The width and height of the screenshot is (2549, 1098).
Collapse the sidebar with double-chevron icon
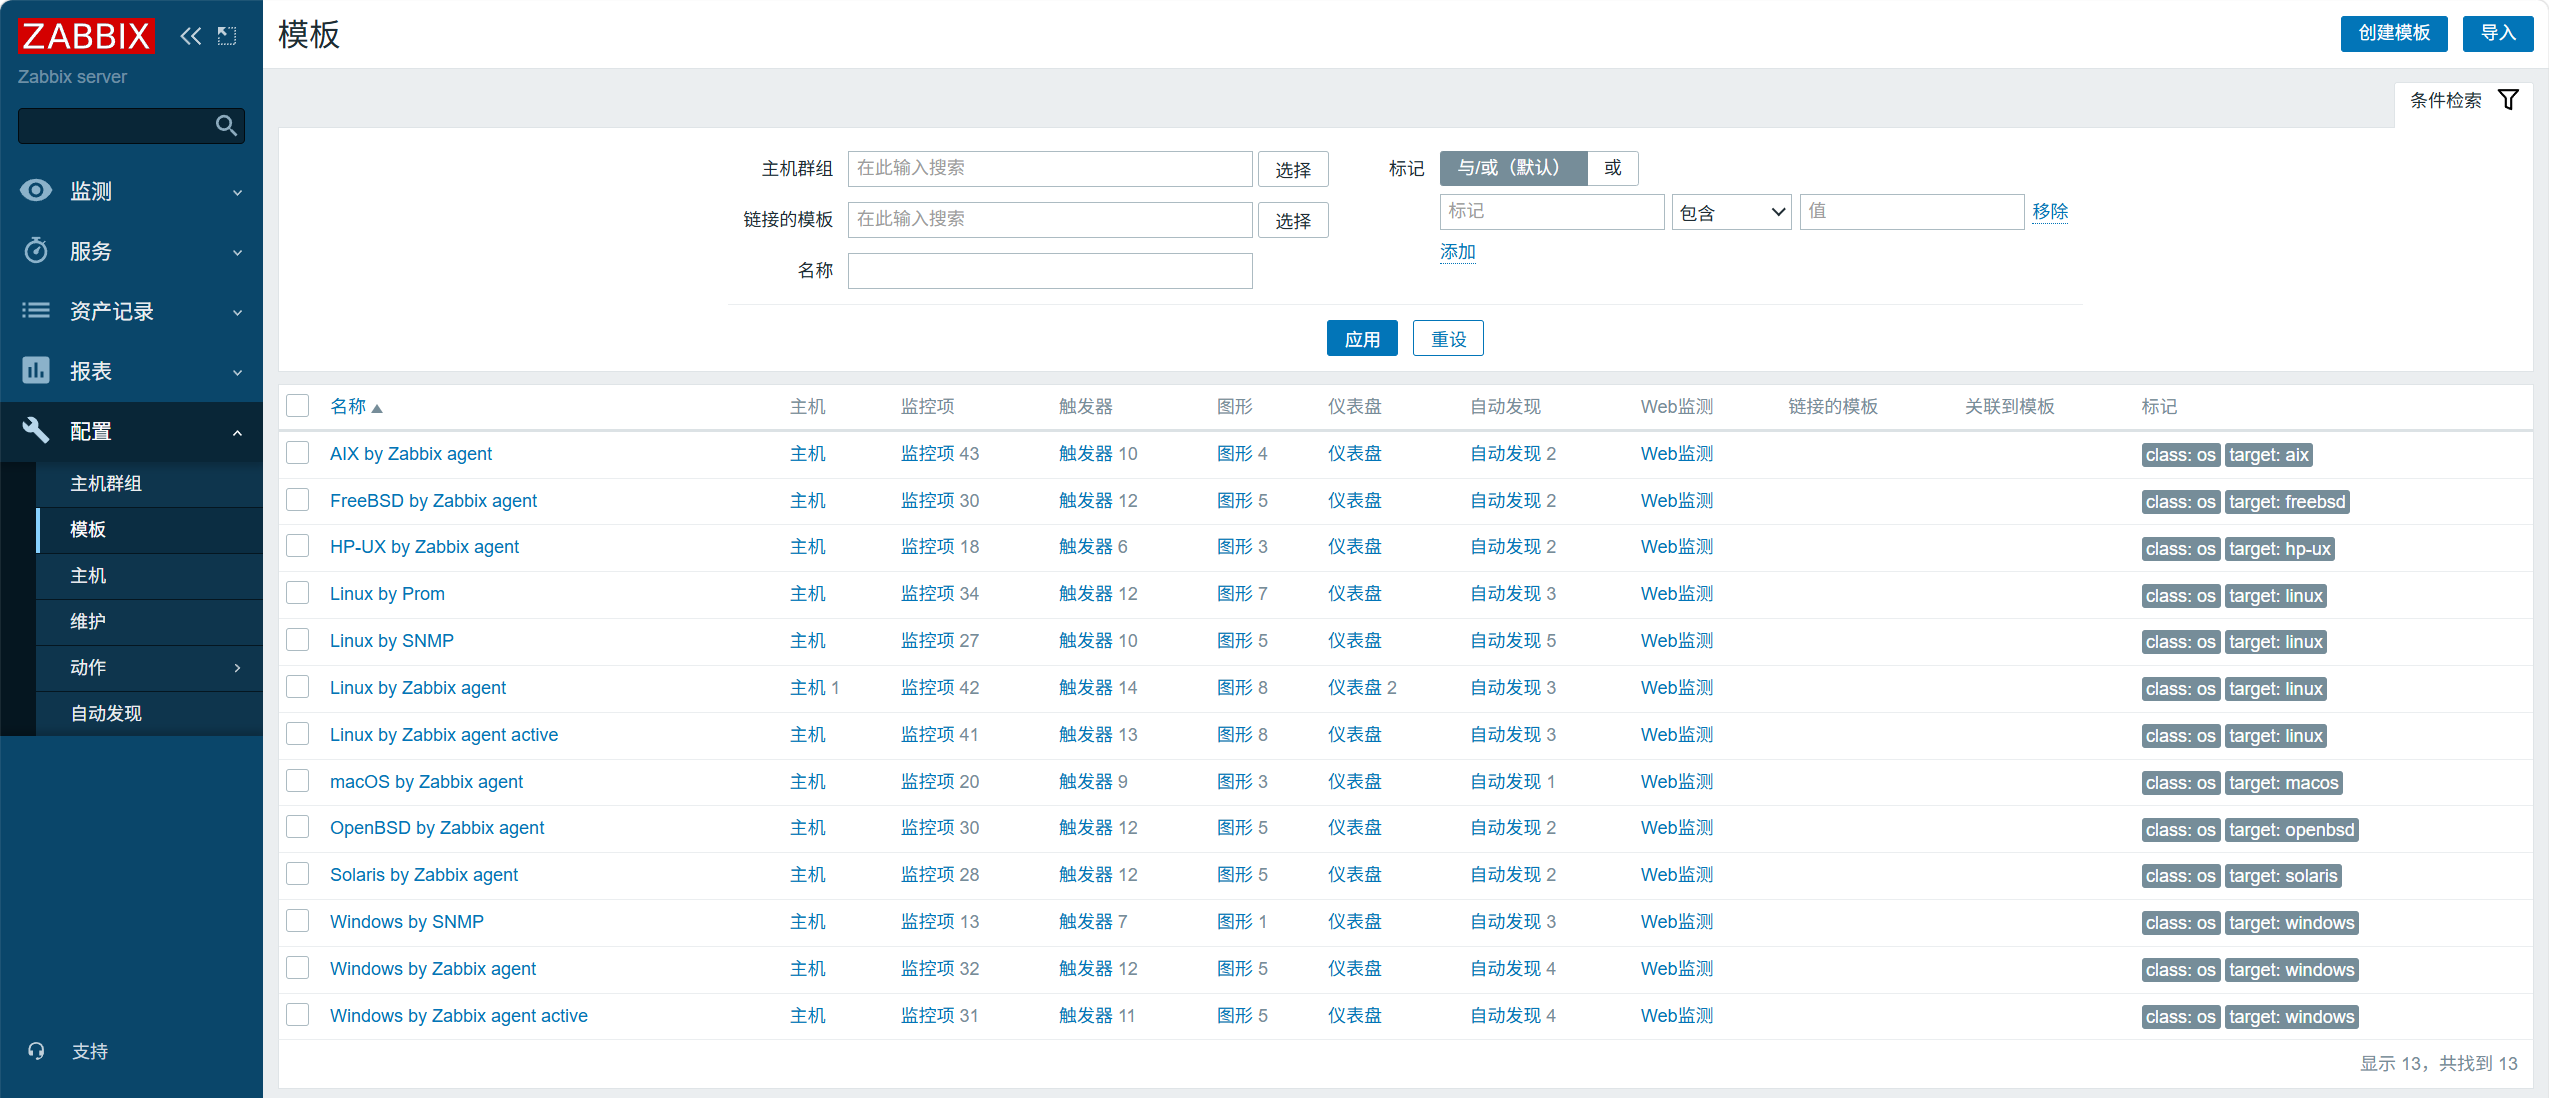pyautogui.click(x=190, y=36)
